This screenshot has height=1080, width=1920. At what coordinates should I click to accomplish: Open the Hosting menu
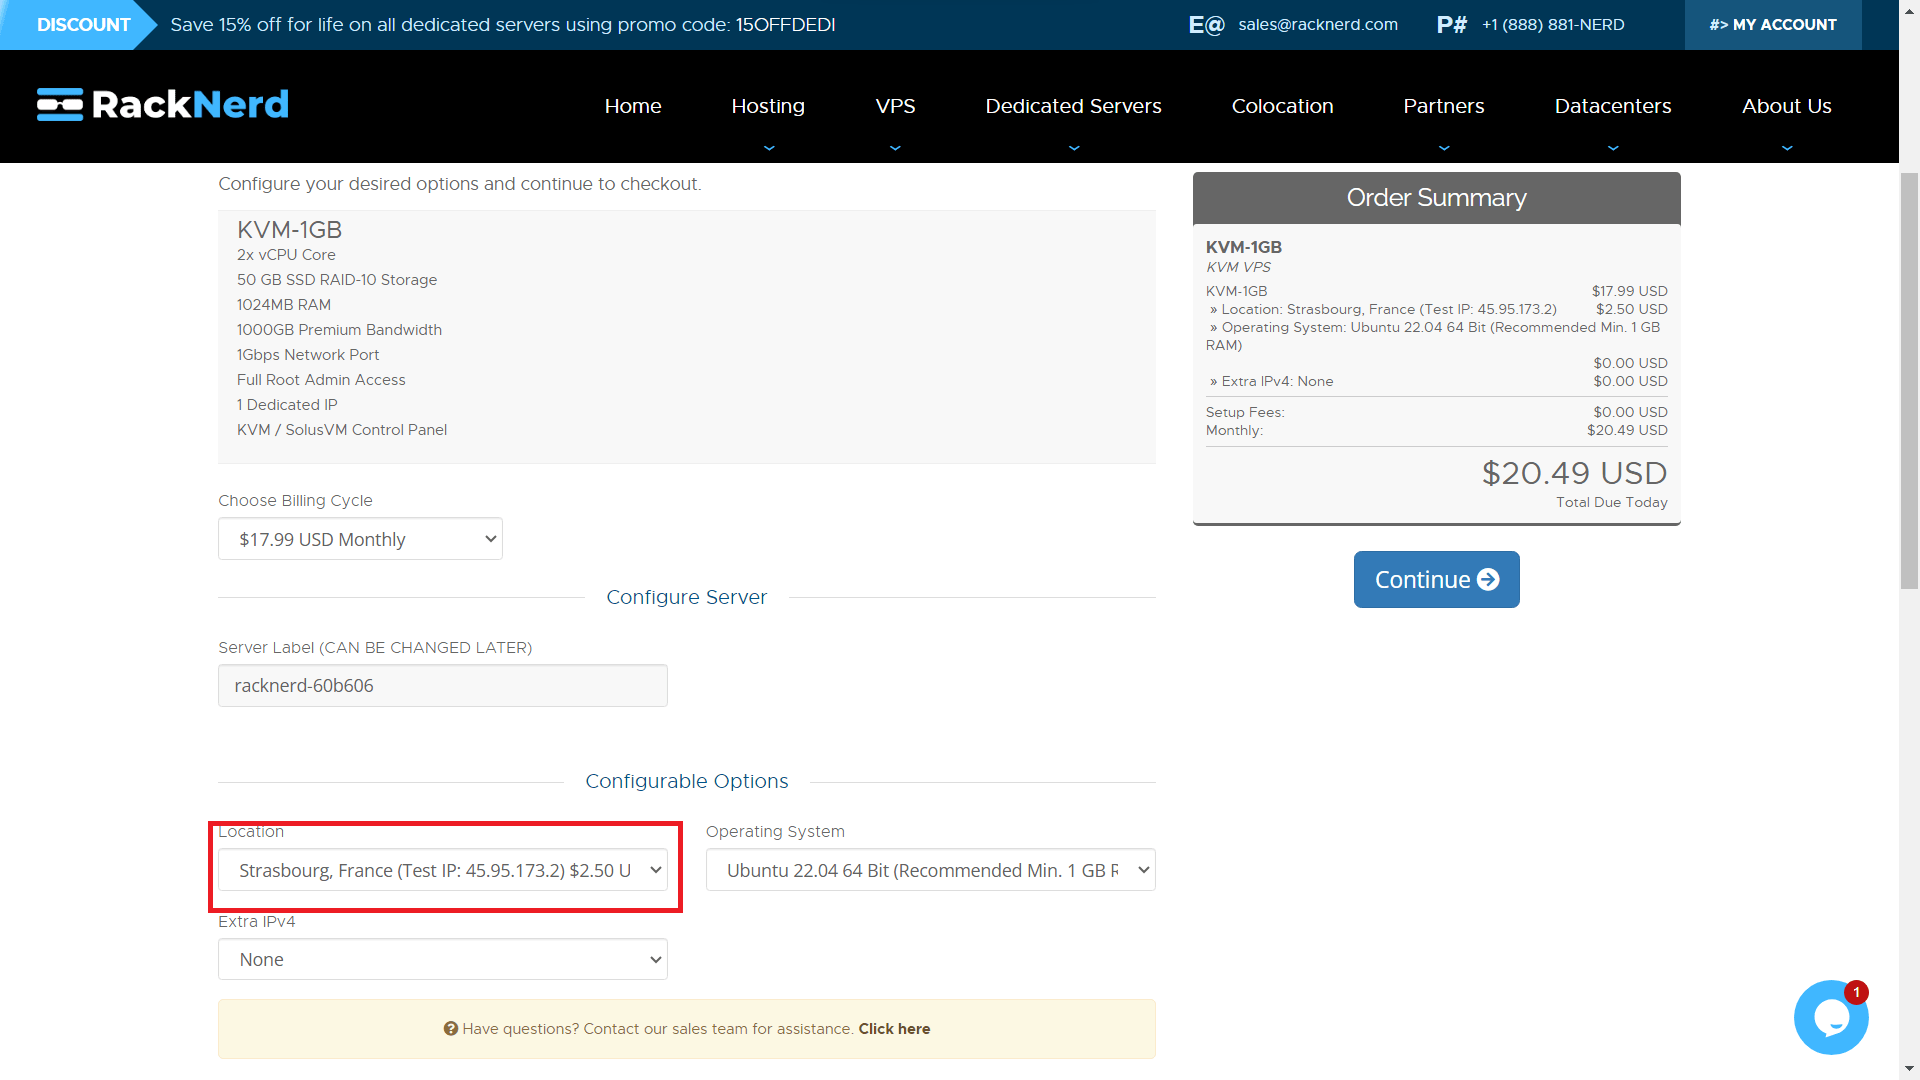pos(768,106)
